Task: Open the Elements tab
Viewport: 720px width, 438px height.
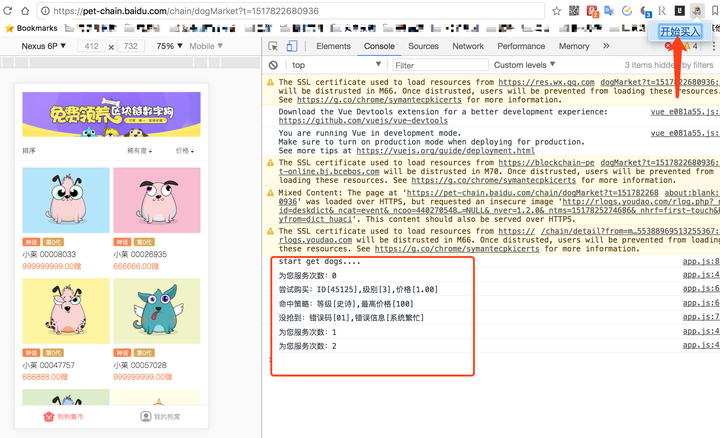Action: 333,46
